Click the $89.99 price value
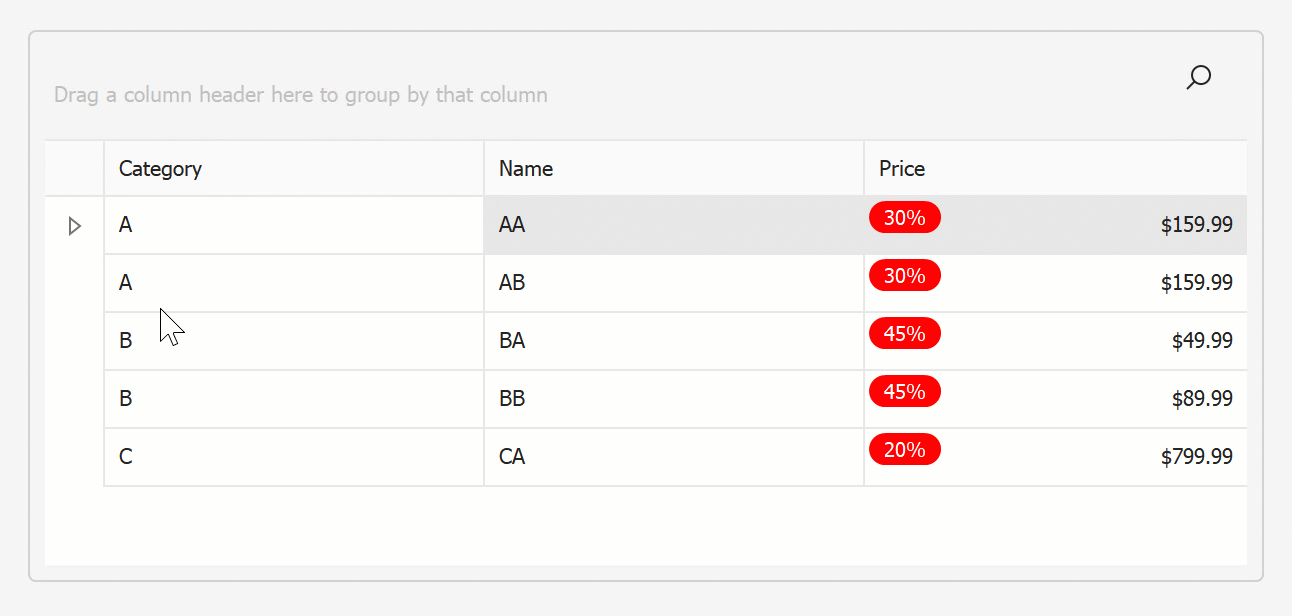The width and height of the screenshot is (1292, 616). pyautogui.click(x=1202, y=399)
